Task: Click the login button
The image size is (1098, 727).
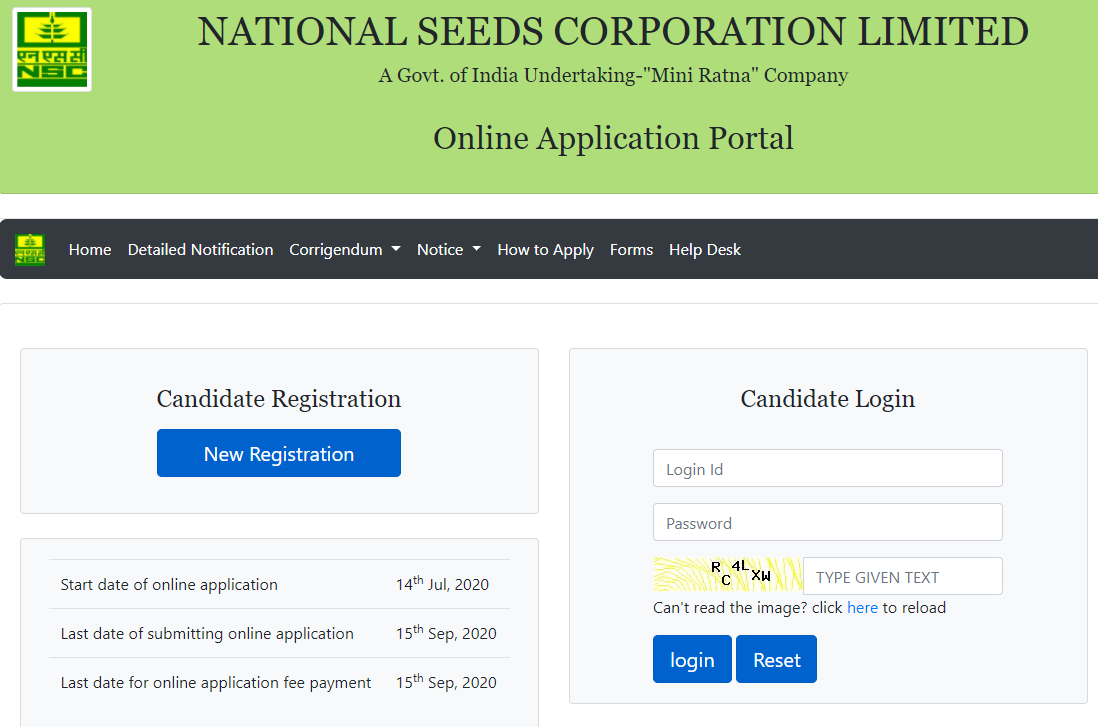Action: pos(692,659)
